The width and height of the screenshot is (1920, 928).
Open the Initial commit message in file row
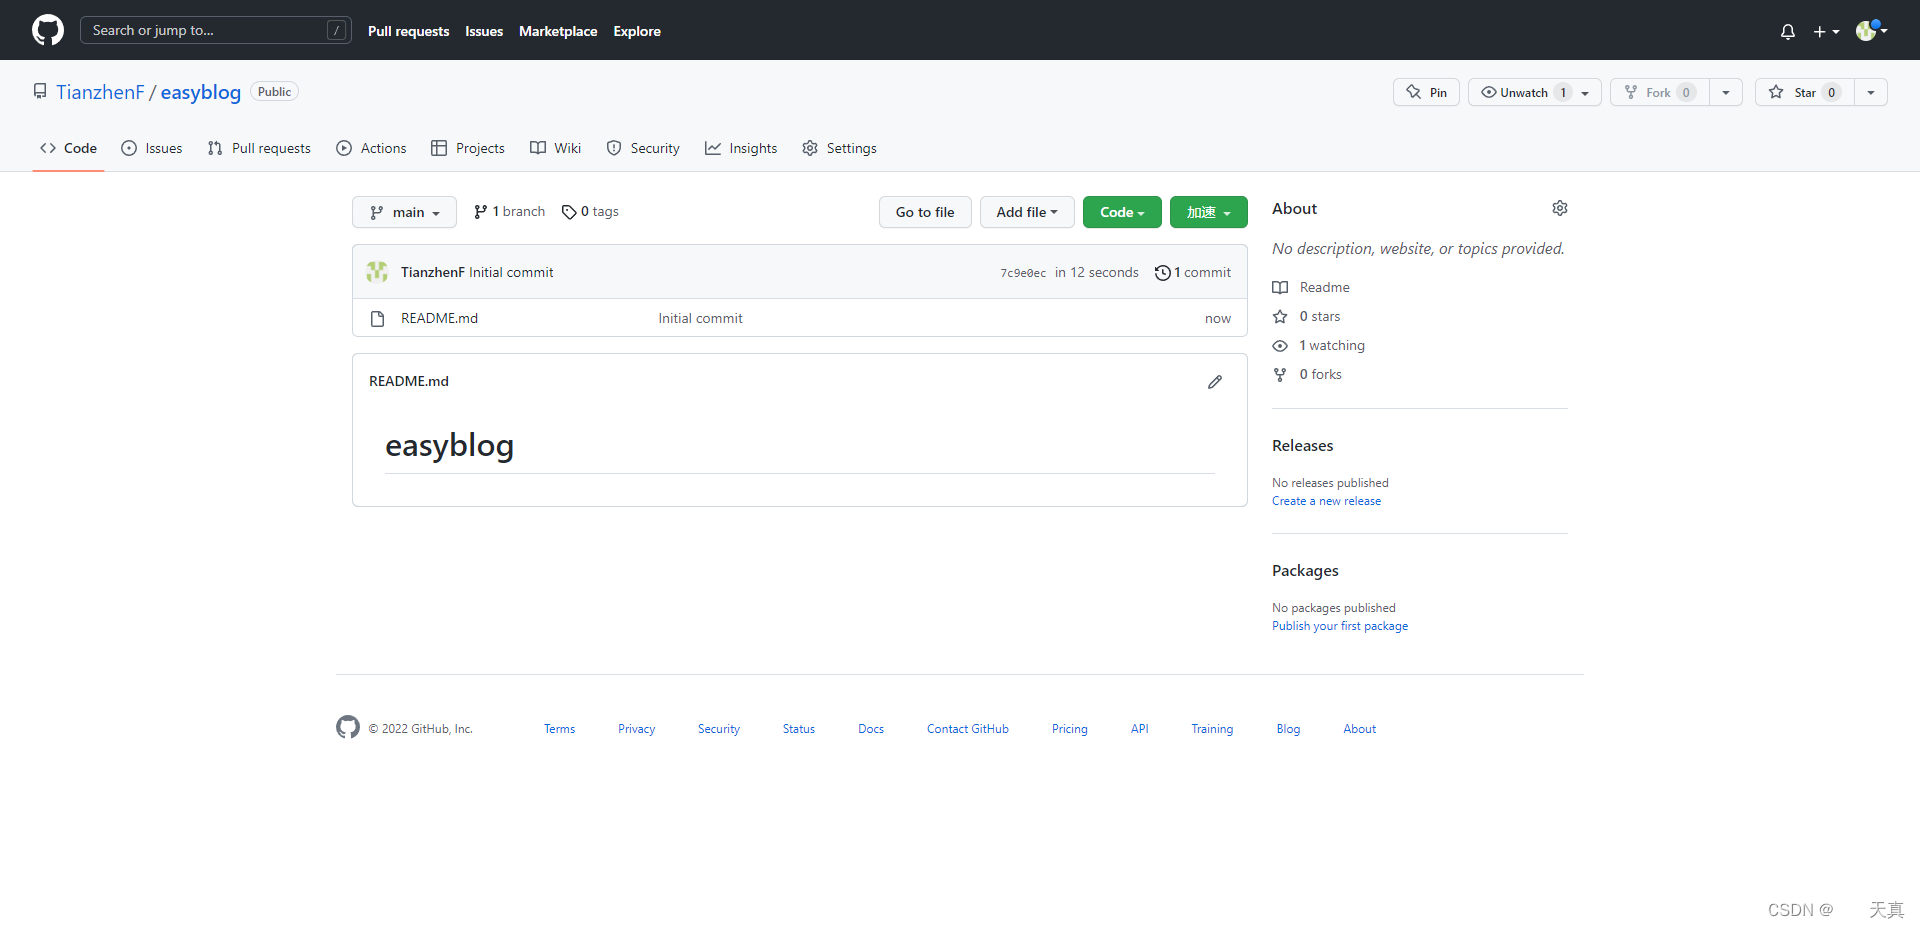pos(700,318)
